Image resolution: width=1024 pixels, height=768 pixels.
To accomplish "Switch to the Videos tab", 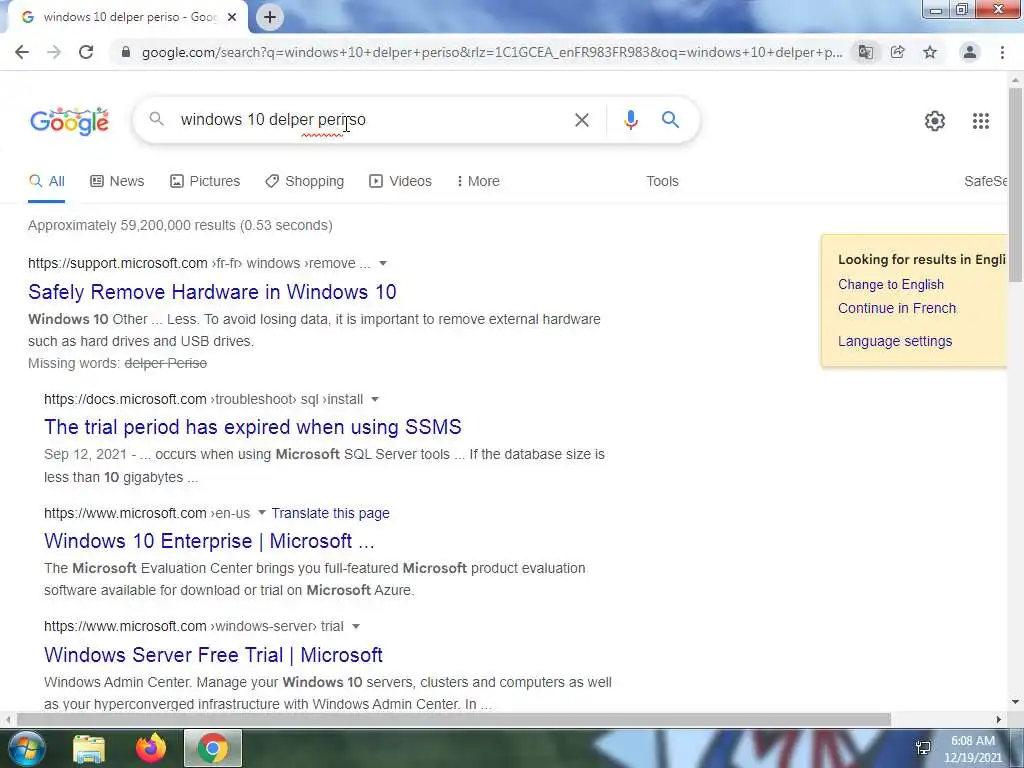I will 400,182.
